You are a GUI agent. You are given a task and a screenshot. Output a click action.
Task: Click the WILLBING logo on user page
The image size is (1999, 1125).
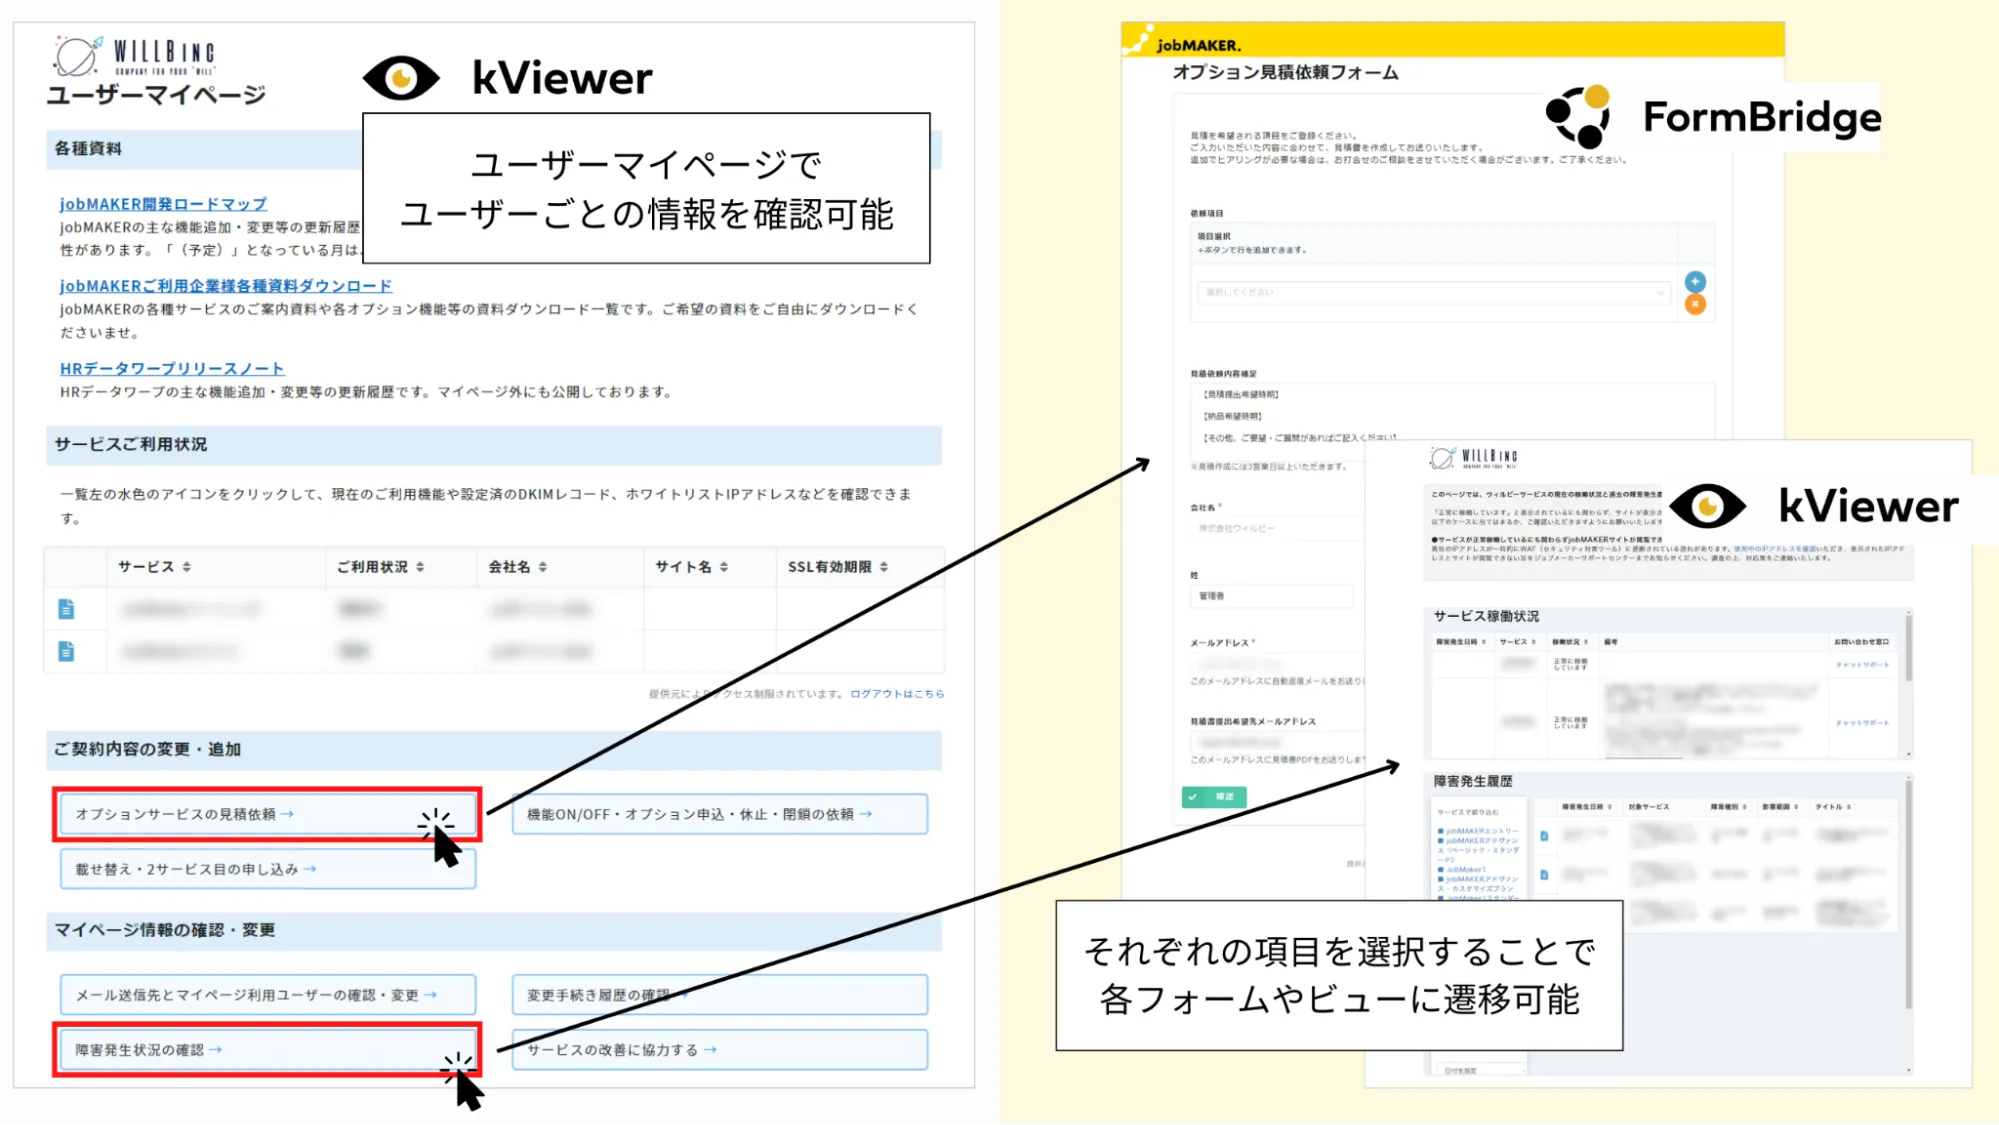[x=135, y=57]
